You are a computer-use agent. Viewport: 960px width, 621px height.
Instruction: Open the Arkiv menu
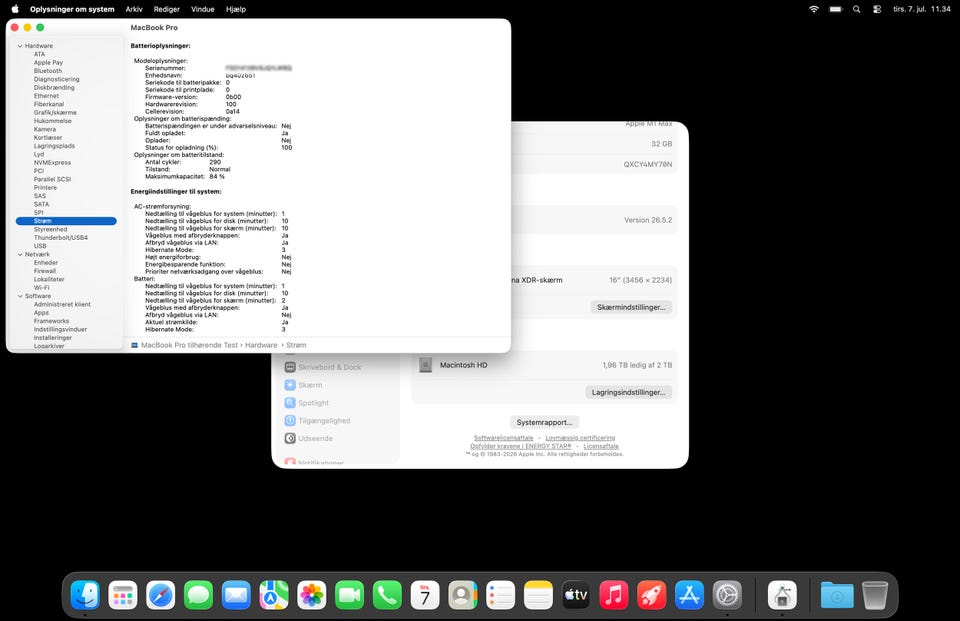pos(134,9)
